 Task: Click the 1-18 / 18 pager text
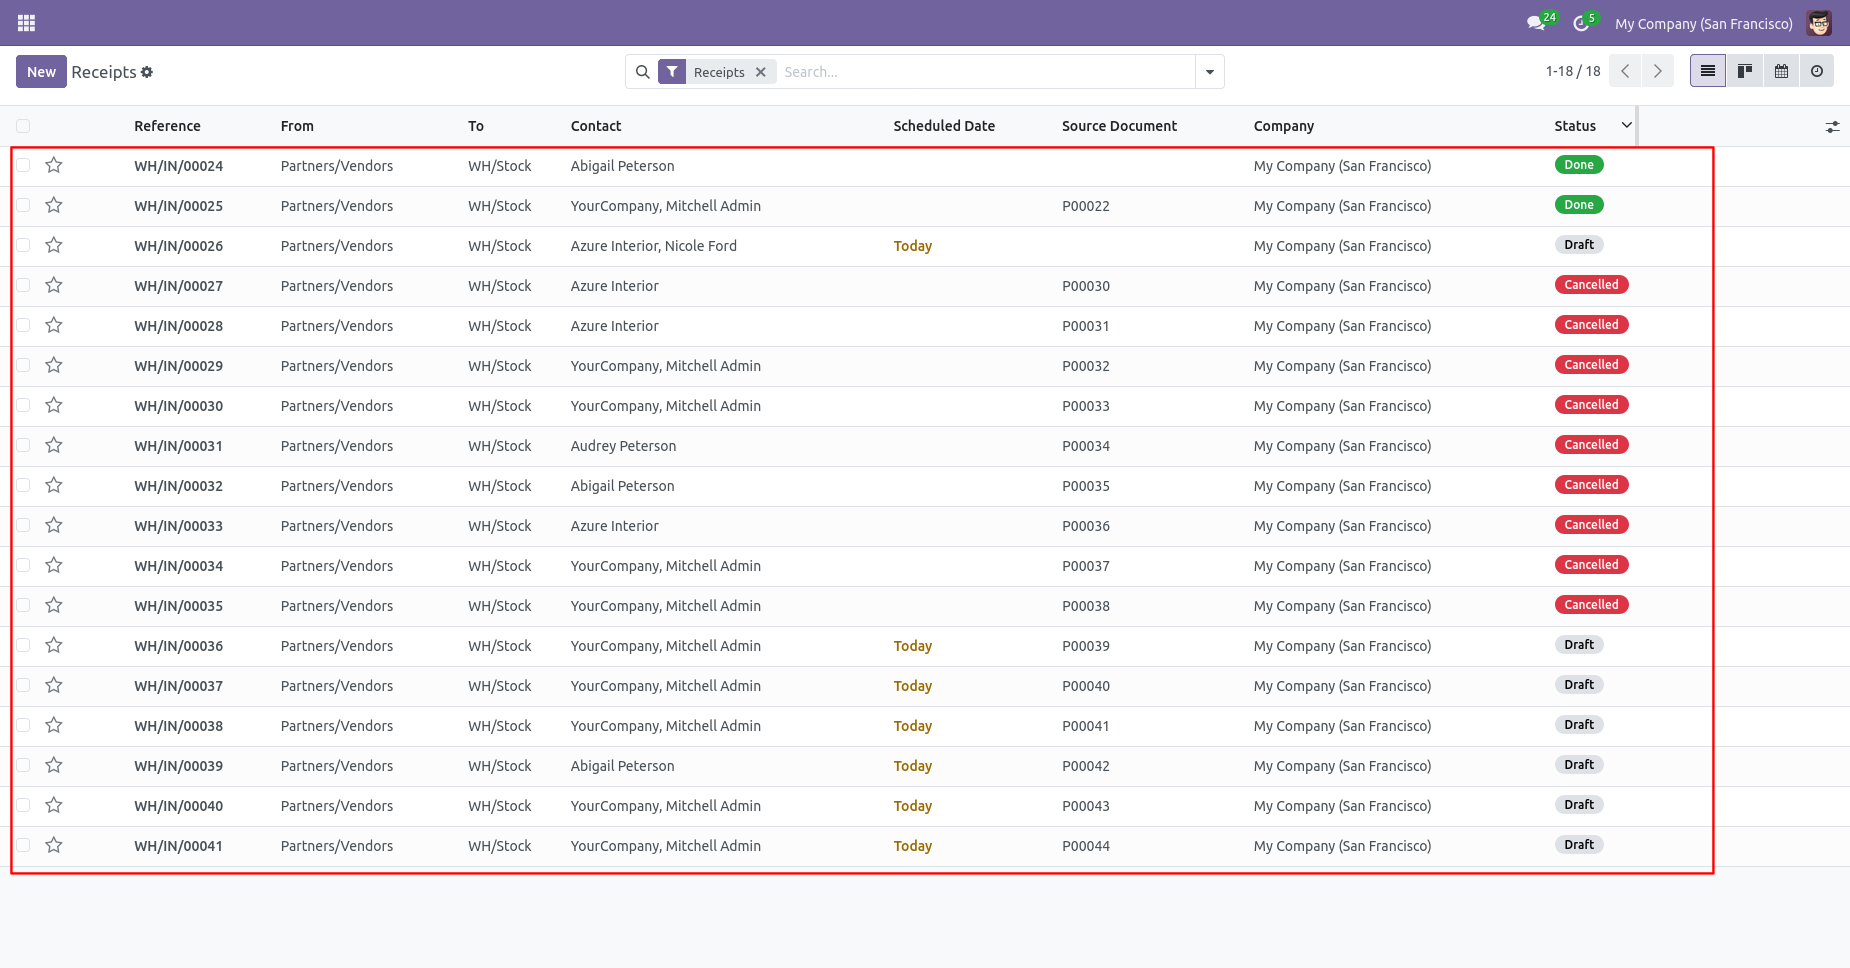coord(1573,71)
